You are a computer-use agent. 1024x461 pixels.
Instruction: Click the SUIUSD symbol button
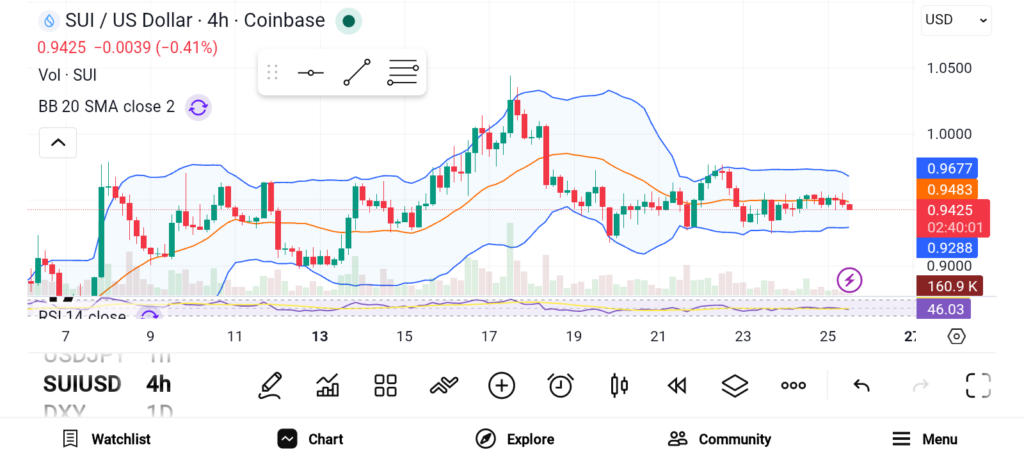click(x=82, y=384)
